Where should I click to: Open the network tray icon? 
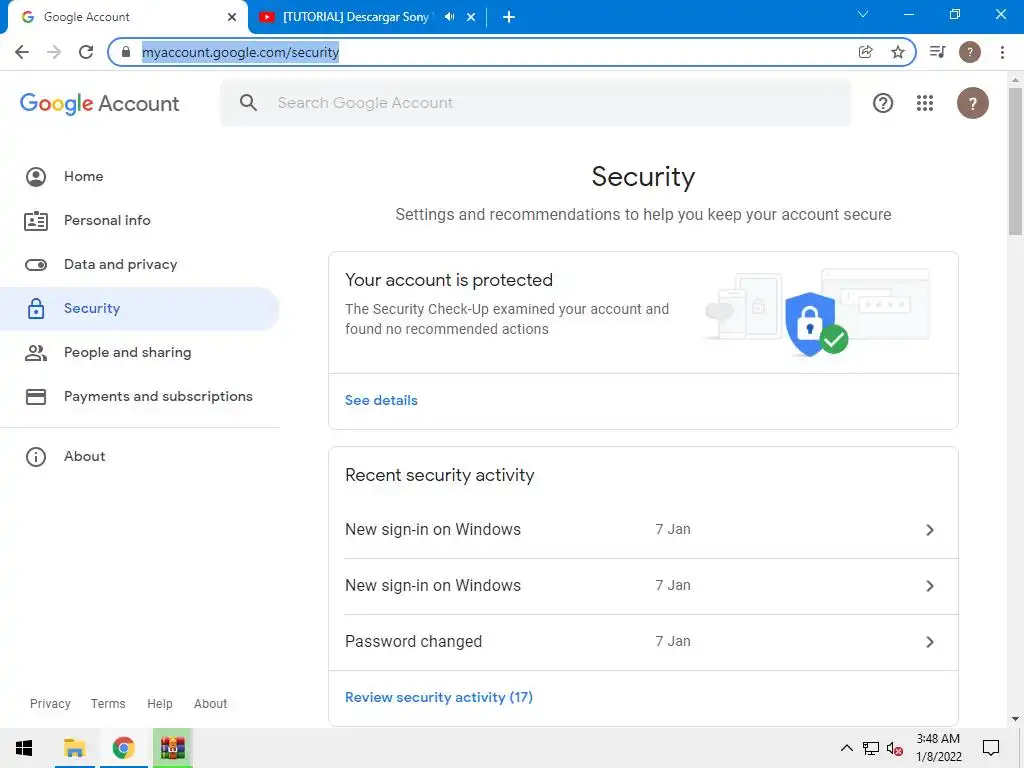coord(871,748)
